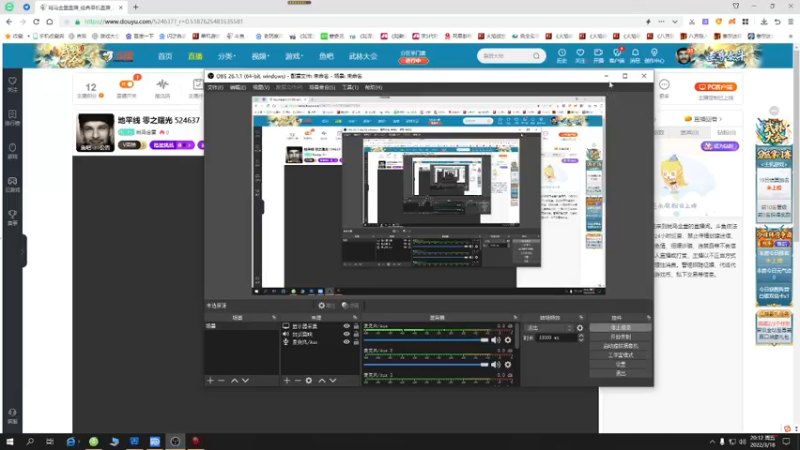The image size is (800, 450).
Task: Mute the first mixer channel
Action: 495,340
